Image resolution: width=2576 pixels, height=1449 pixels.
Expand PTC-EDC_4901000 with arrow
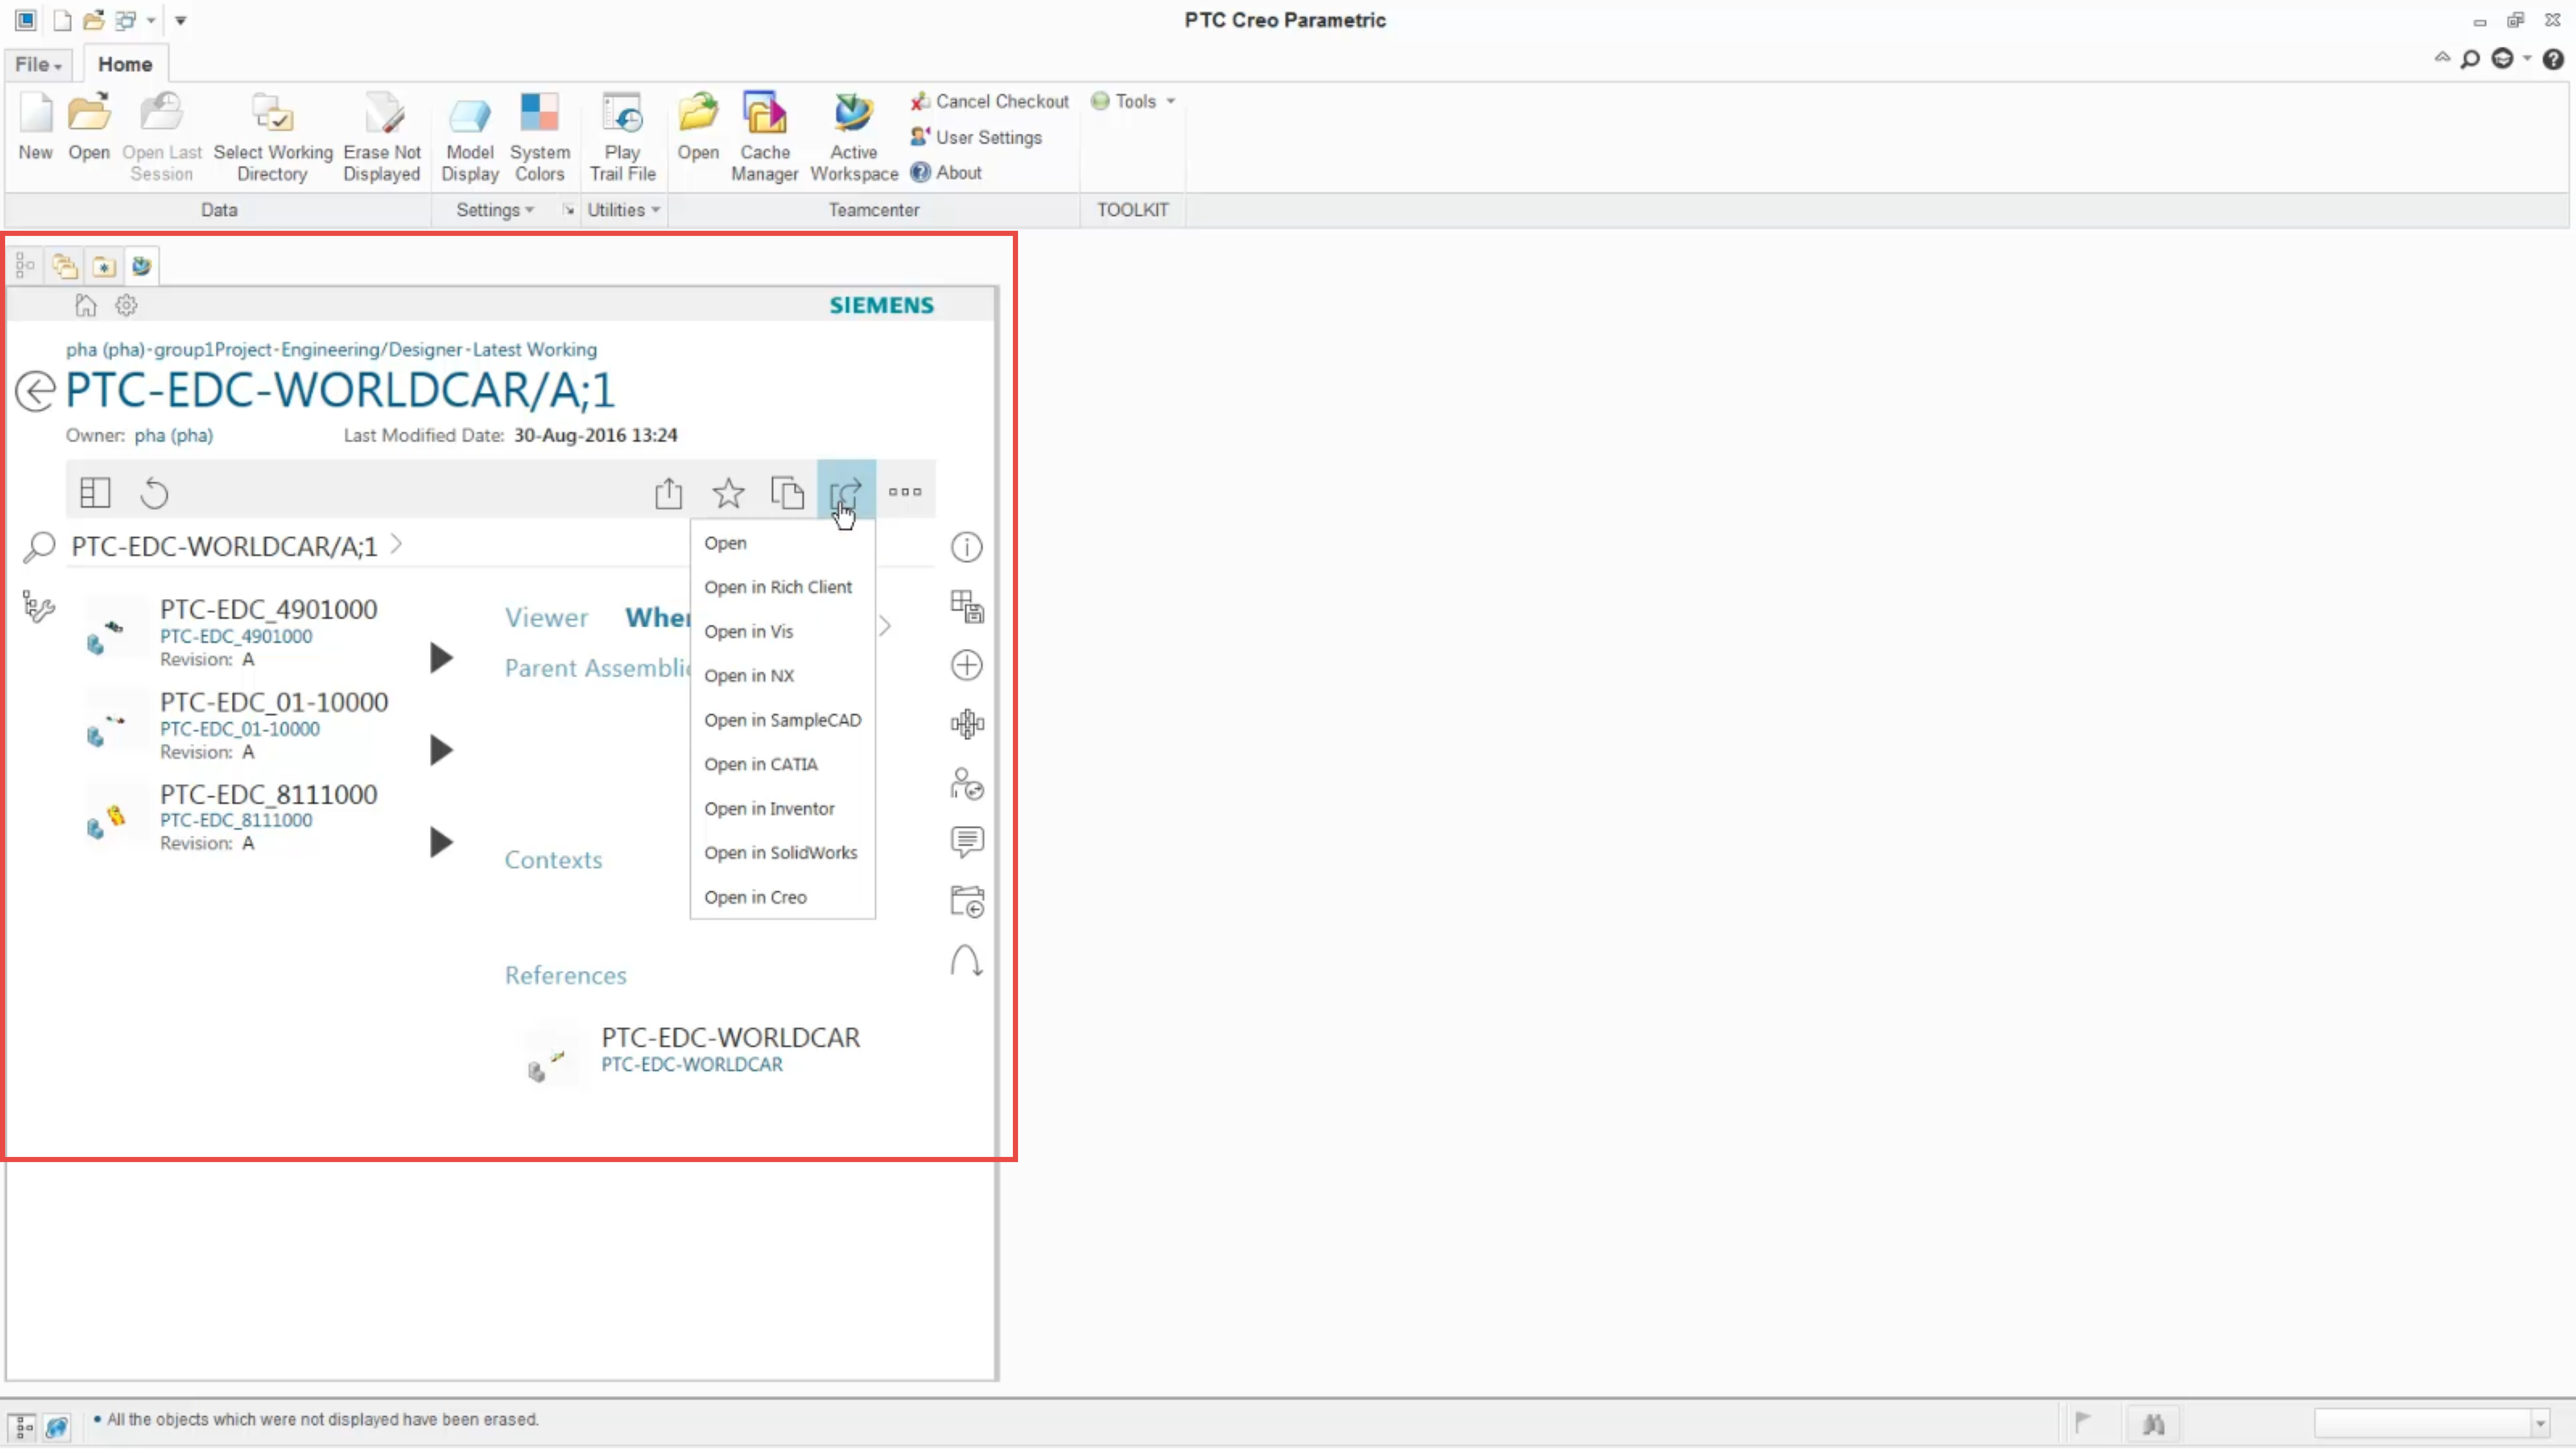tap(441, 657)
